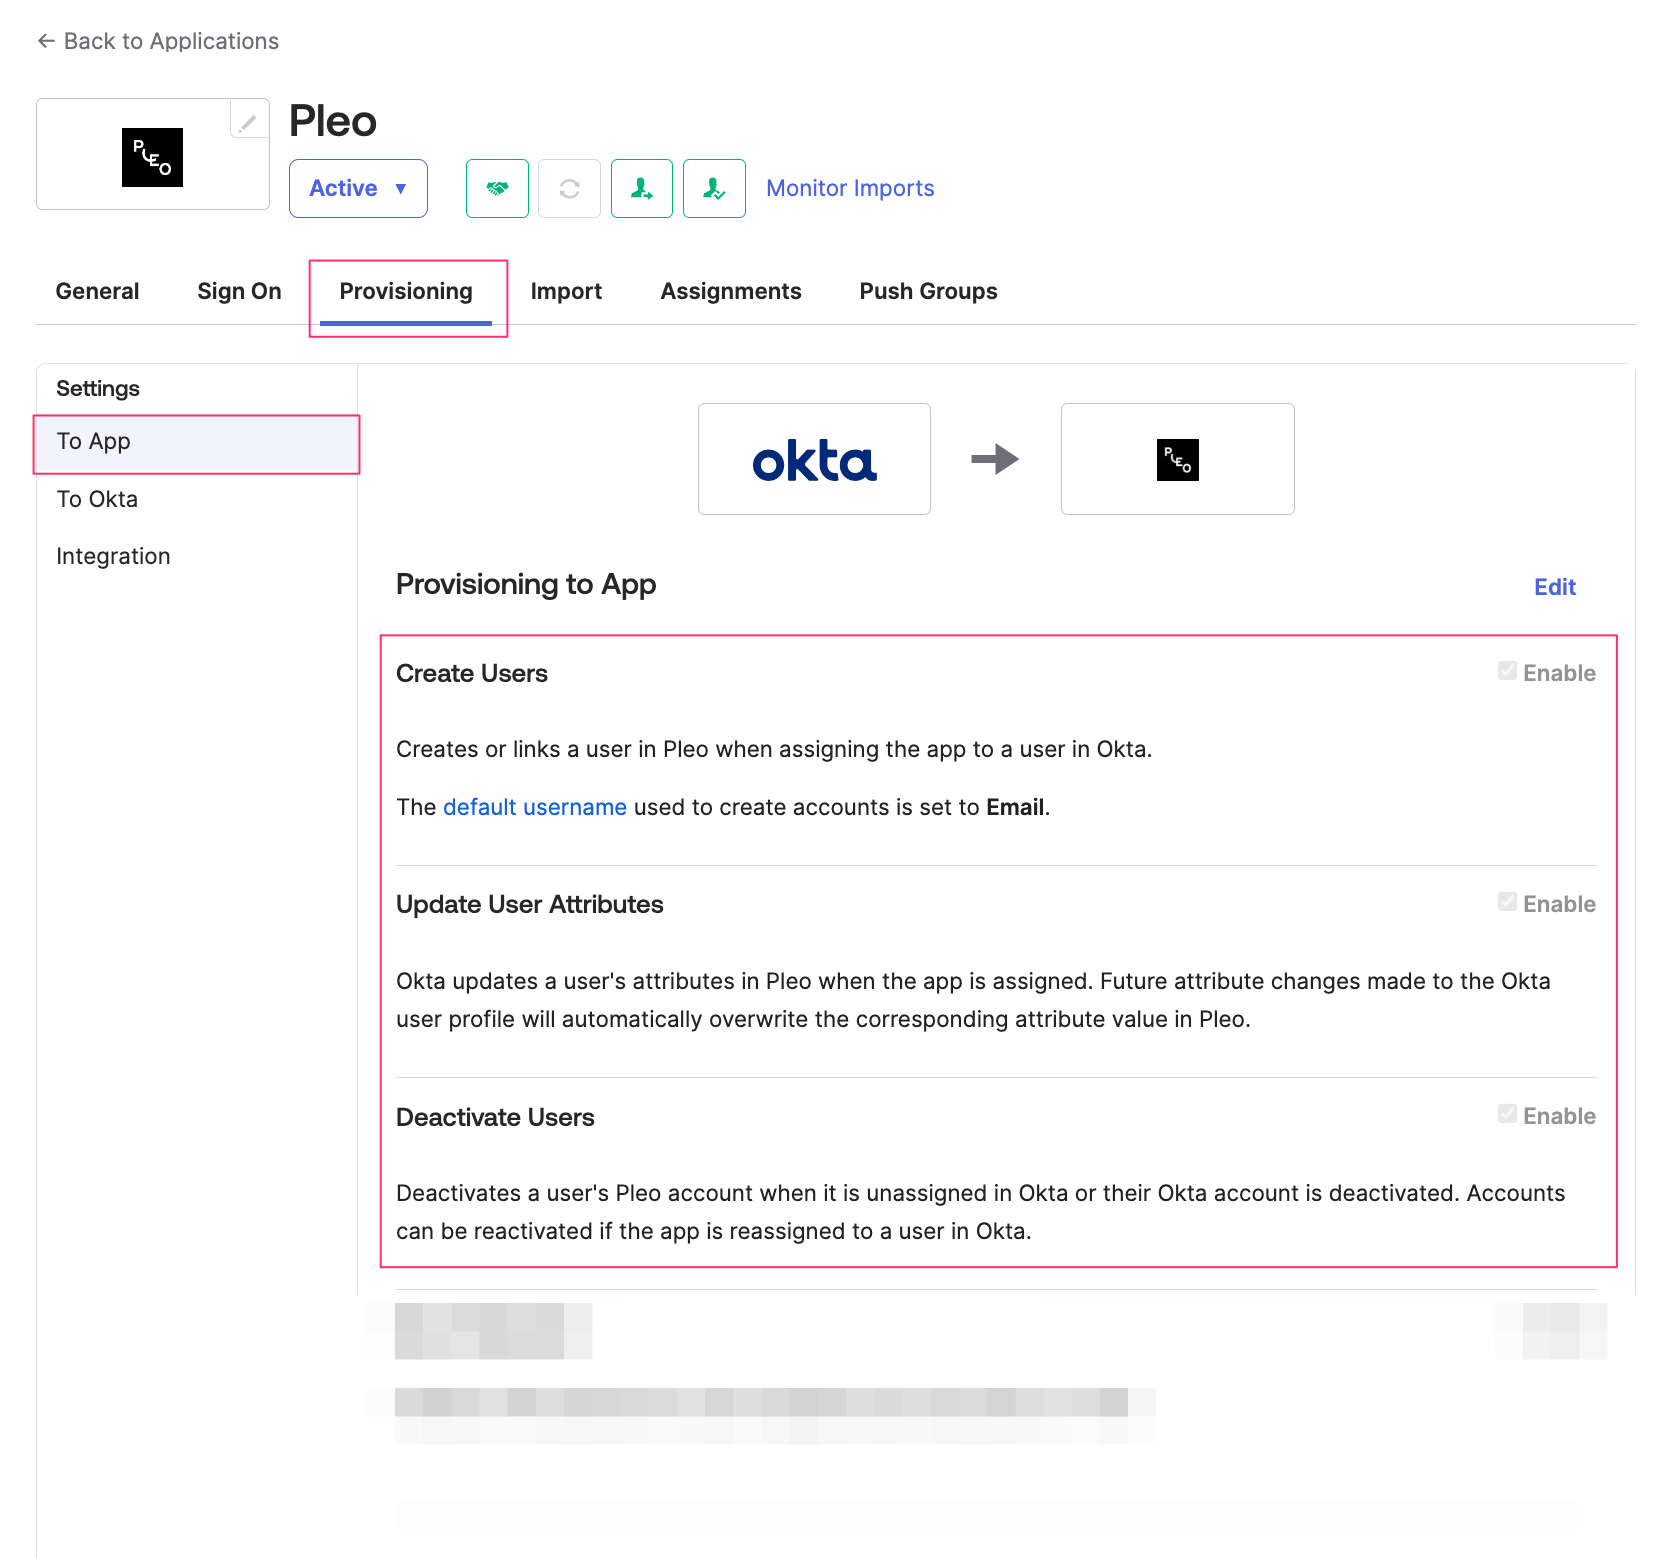The image size is (1664, 1558).
Task: Click the Provisioning to App heading
Action: (526, 584)
